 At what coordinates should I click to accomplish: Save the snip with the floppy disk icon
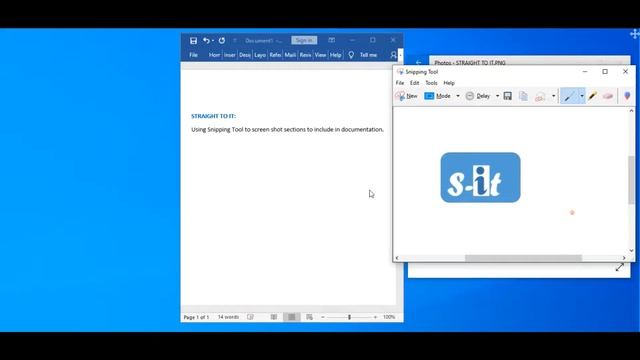coord(507,96)
